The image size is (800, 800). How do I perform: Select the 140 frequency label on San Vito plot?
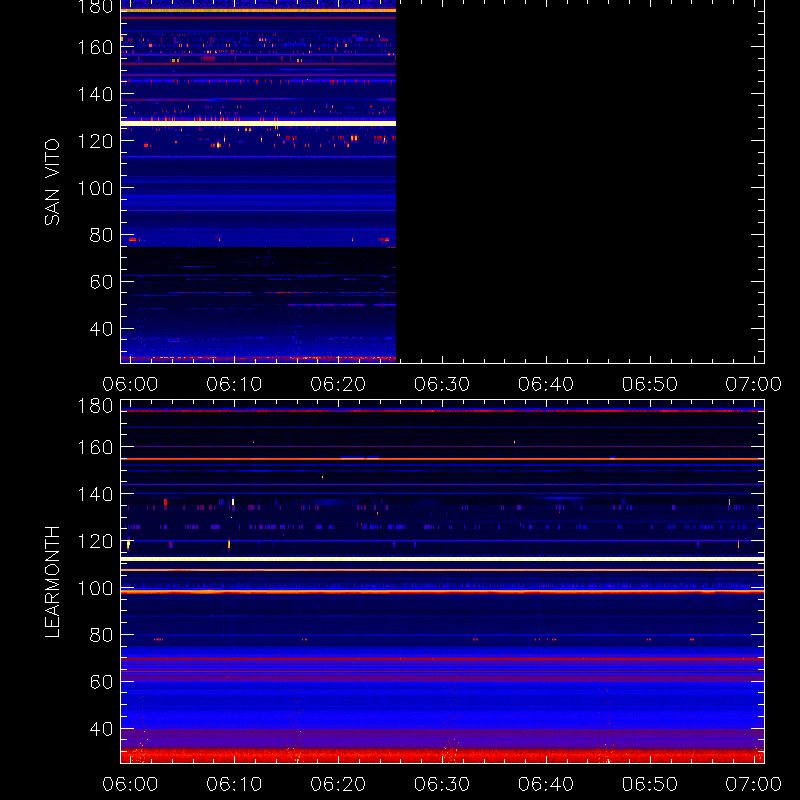95,94
